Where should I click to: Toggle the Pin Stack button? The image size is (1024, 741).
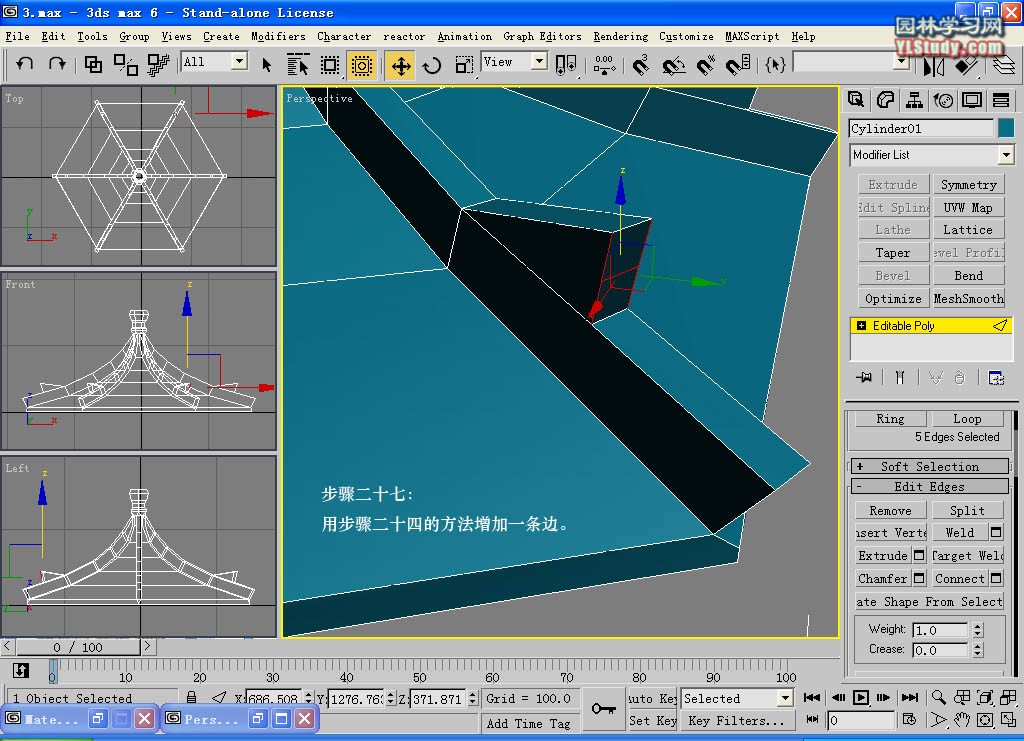[864, 377]
